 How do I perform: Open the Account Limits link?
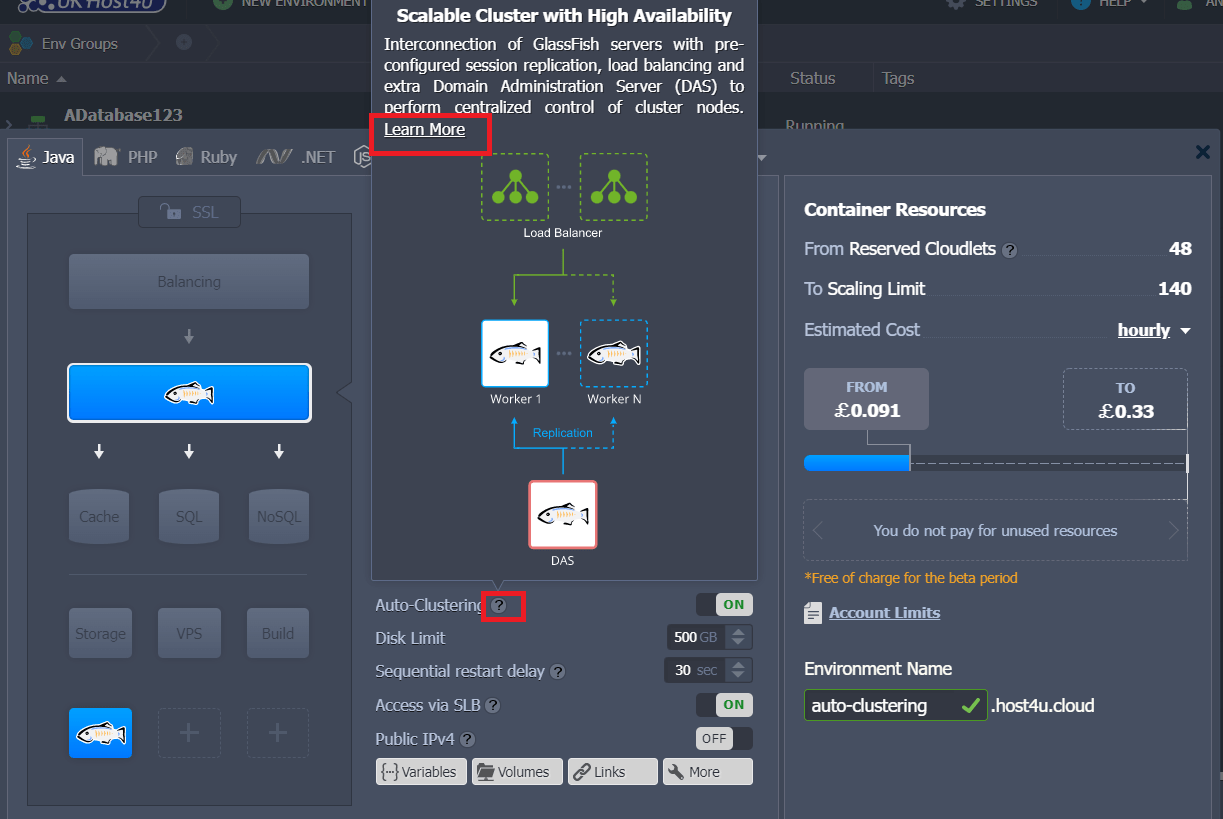(x=884, y=612)
